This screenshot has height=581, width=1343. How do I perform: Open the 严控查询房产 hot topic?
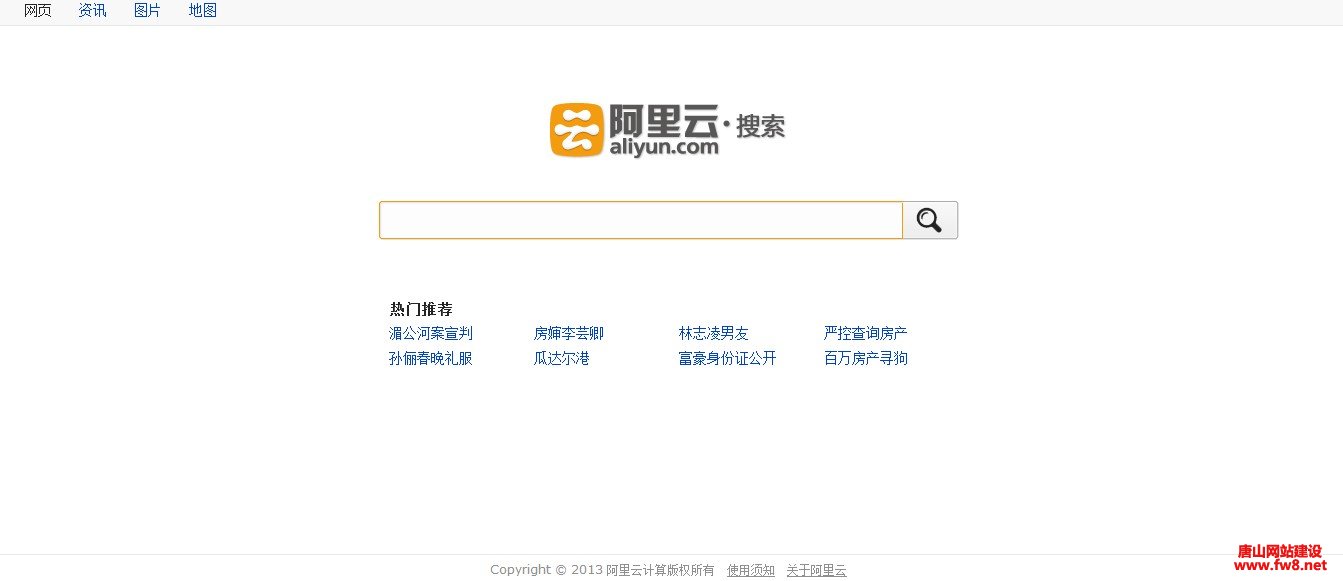point(866,333)
